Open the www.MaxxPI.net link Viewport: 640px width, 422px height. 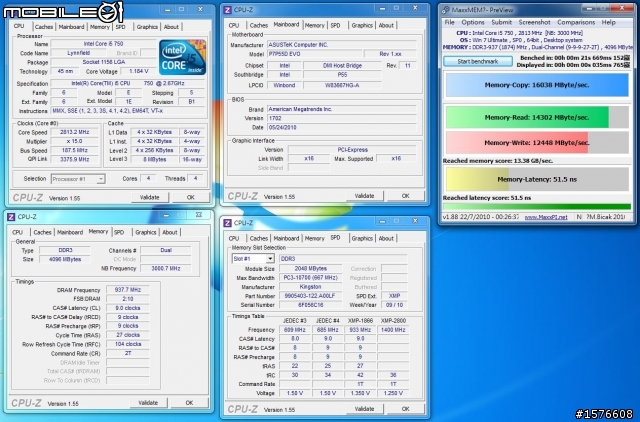(x=546, y=217)
